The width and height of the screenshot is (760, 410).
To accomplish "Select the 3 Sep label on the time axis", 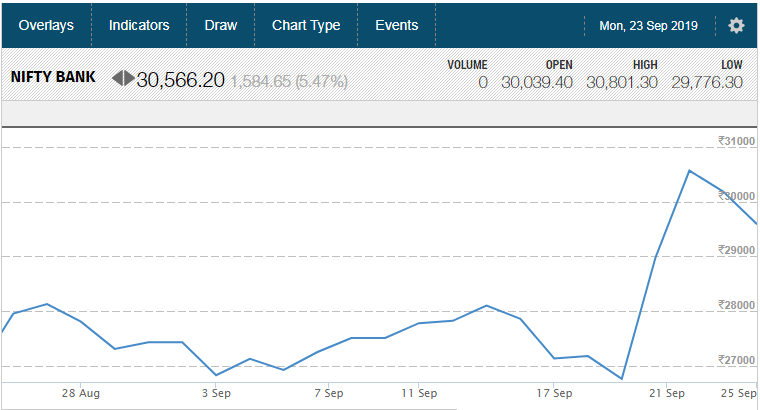I will [x=216, y=393].
